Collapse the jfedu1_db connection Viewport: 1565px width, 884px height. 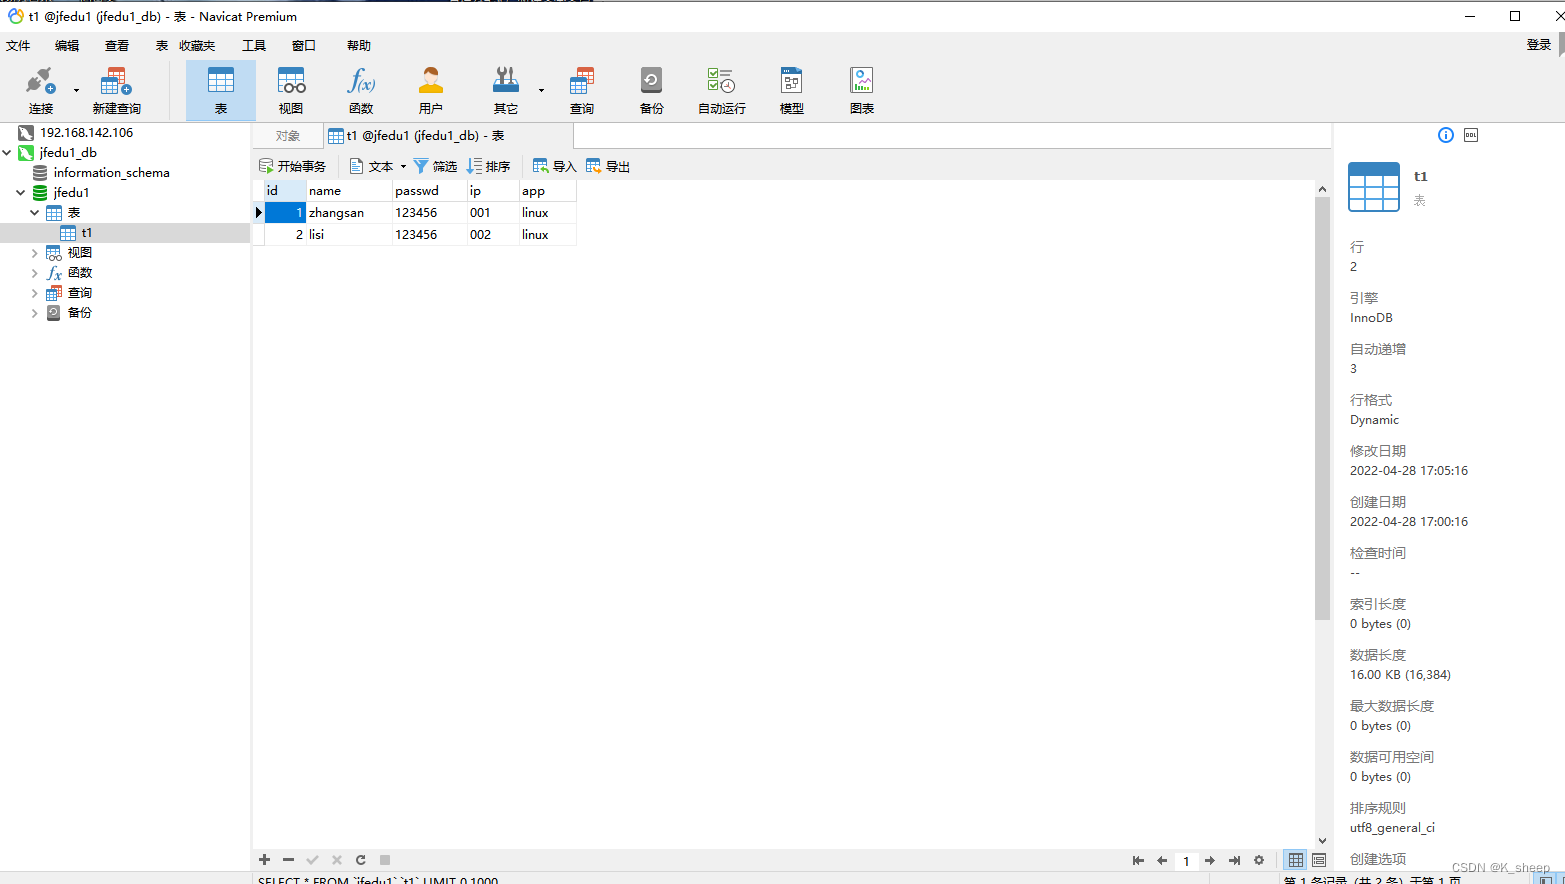pyautogui.click(x=7, y=153)
